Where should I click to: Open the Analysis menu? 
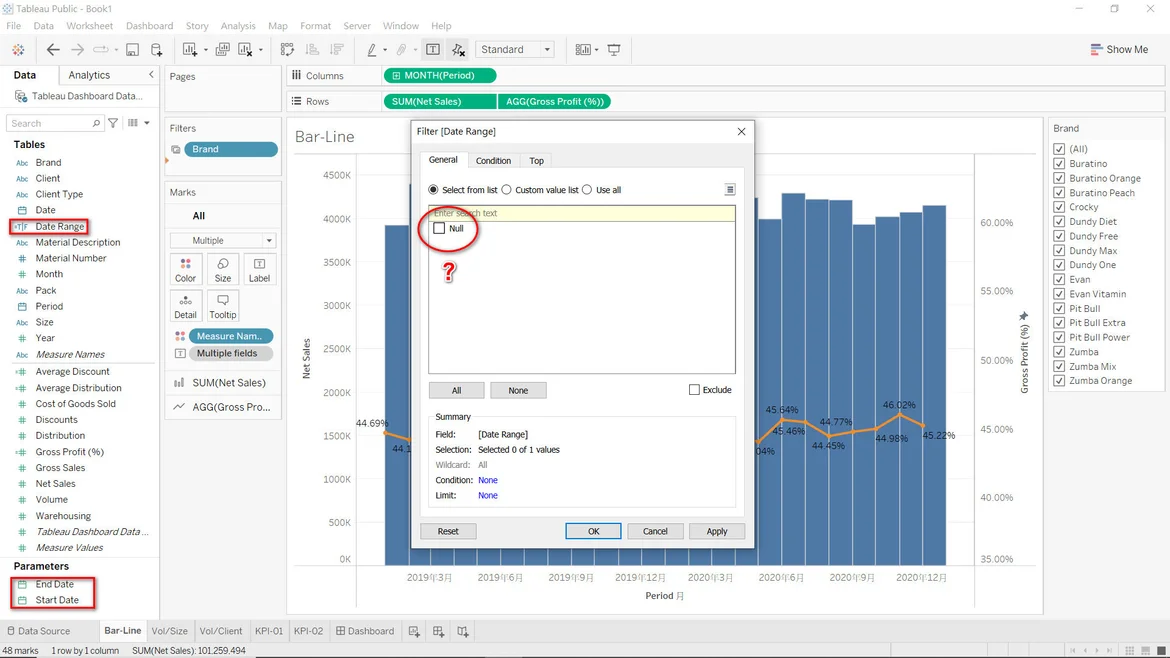point(238,26)
